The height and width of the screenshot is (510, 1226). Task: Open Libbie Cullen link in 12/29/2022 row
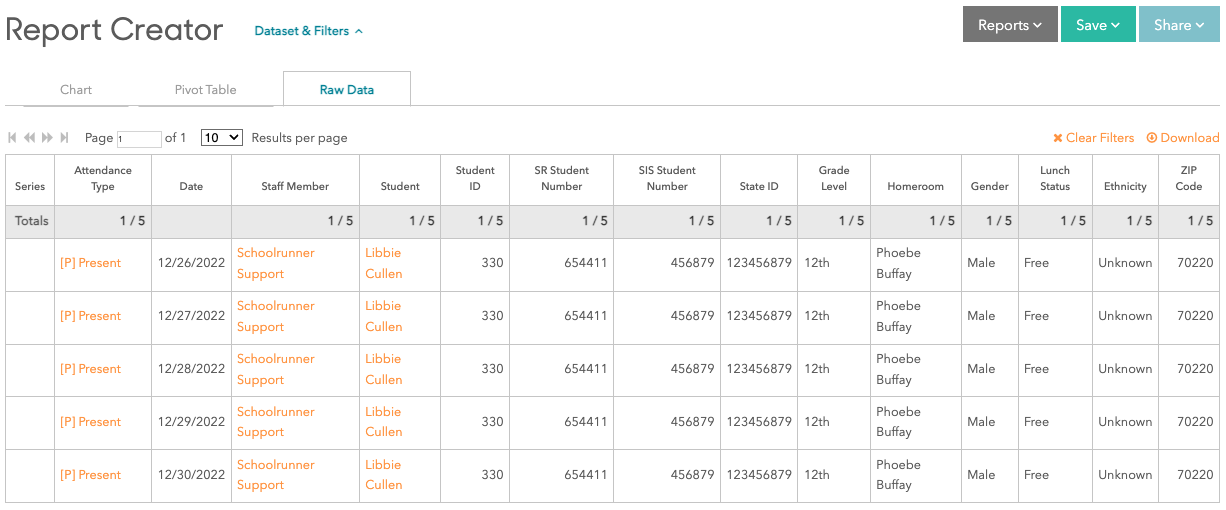click(x=384, y=422)
